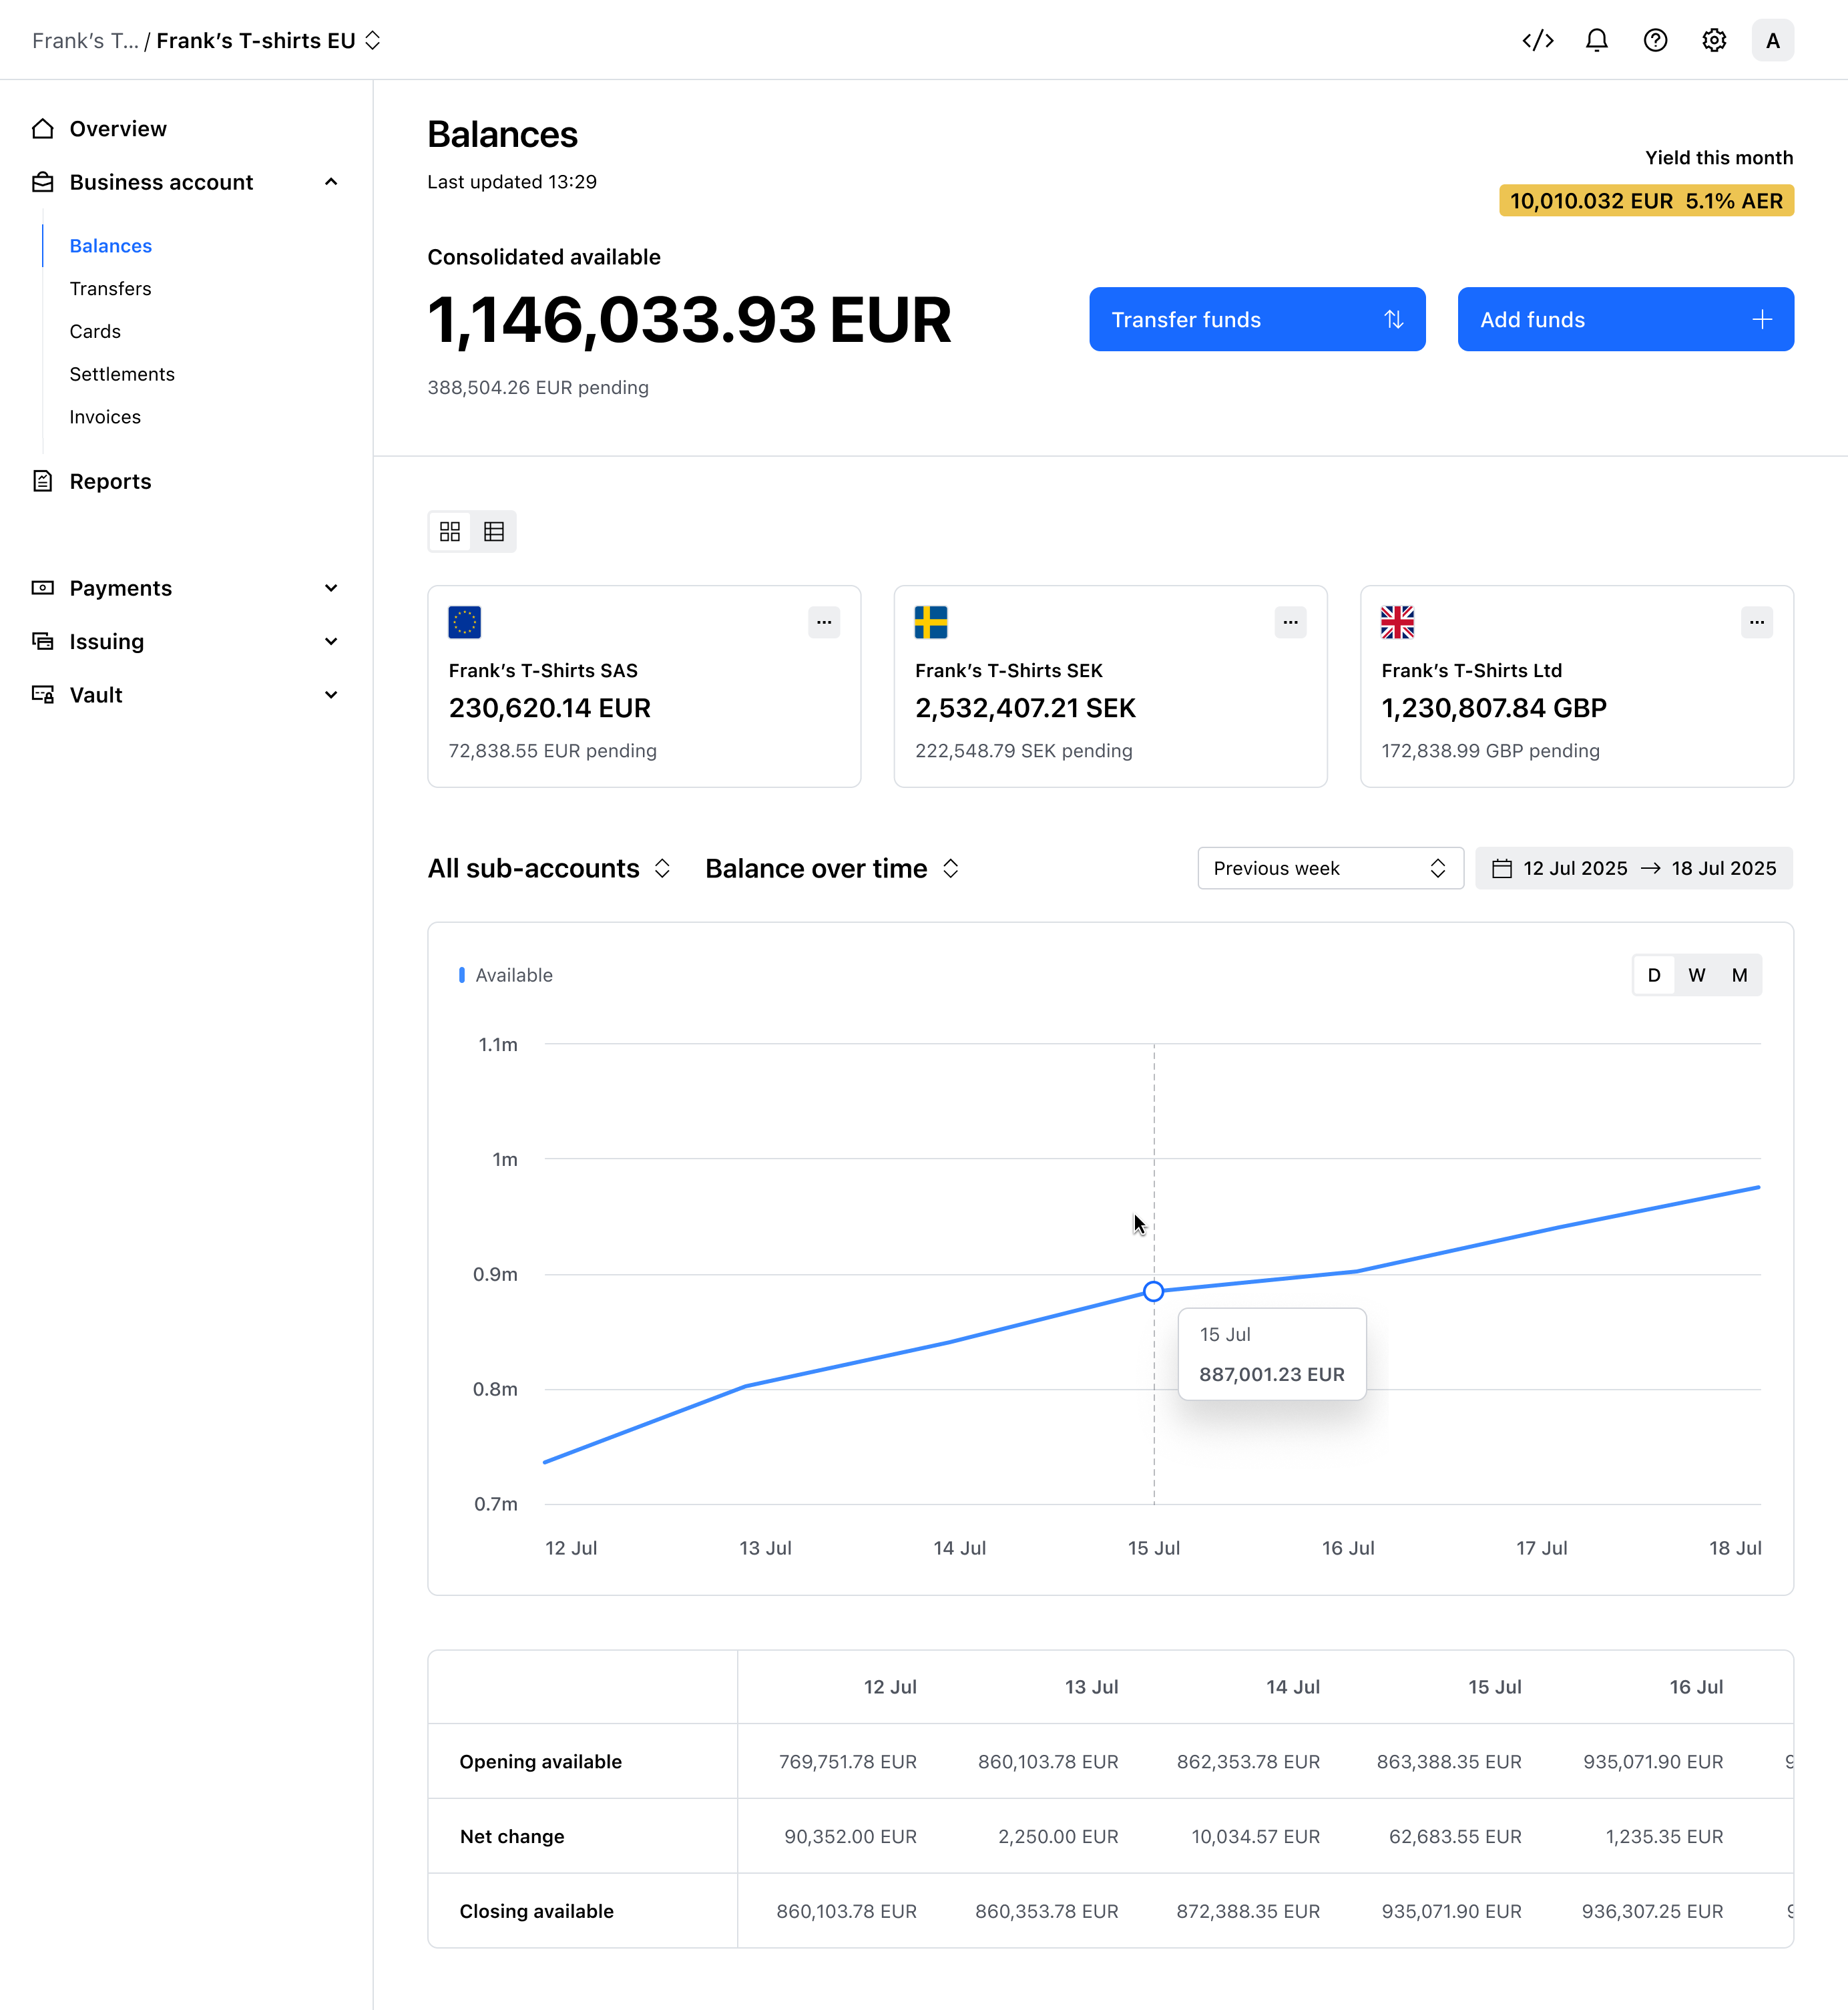Click the UK flag icon
The image size is (1848, 2010).
click(x=1398, y=622)
